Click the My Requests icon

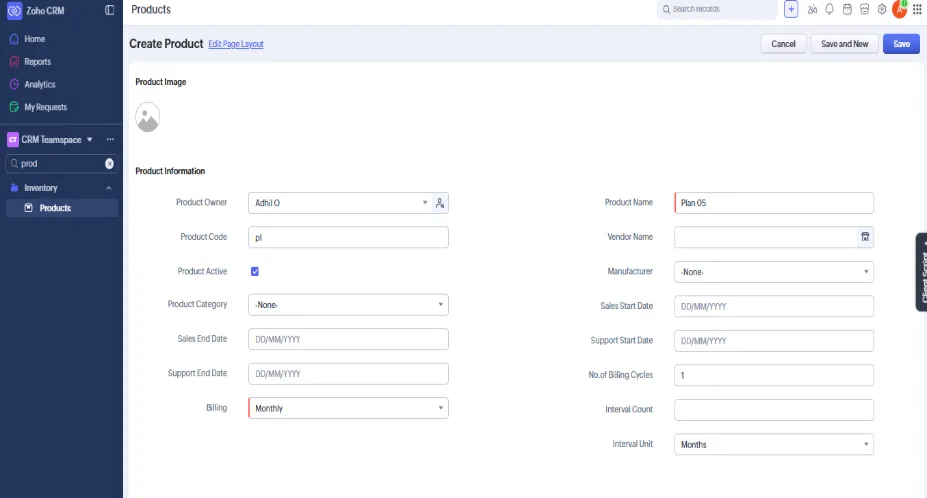coord(14,107)
